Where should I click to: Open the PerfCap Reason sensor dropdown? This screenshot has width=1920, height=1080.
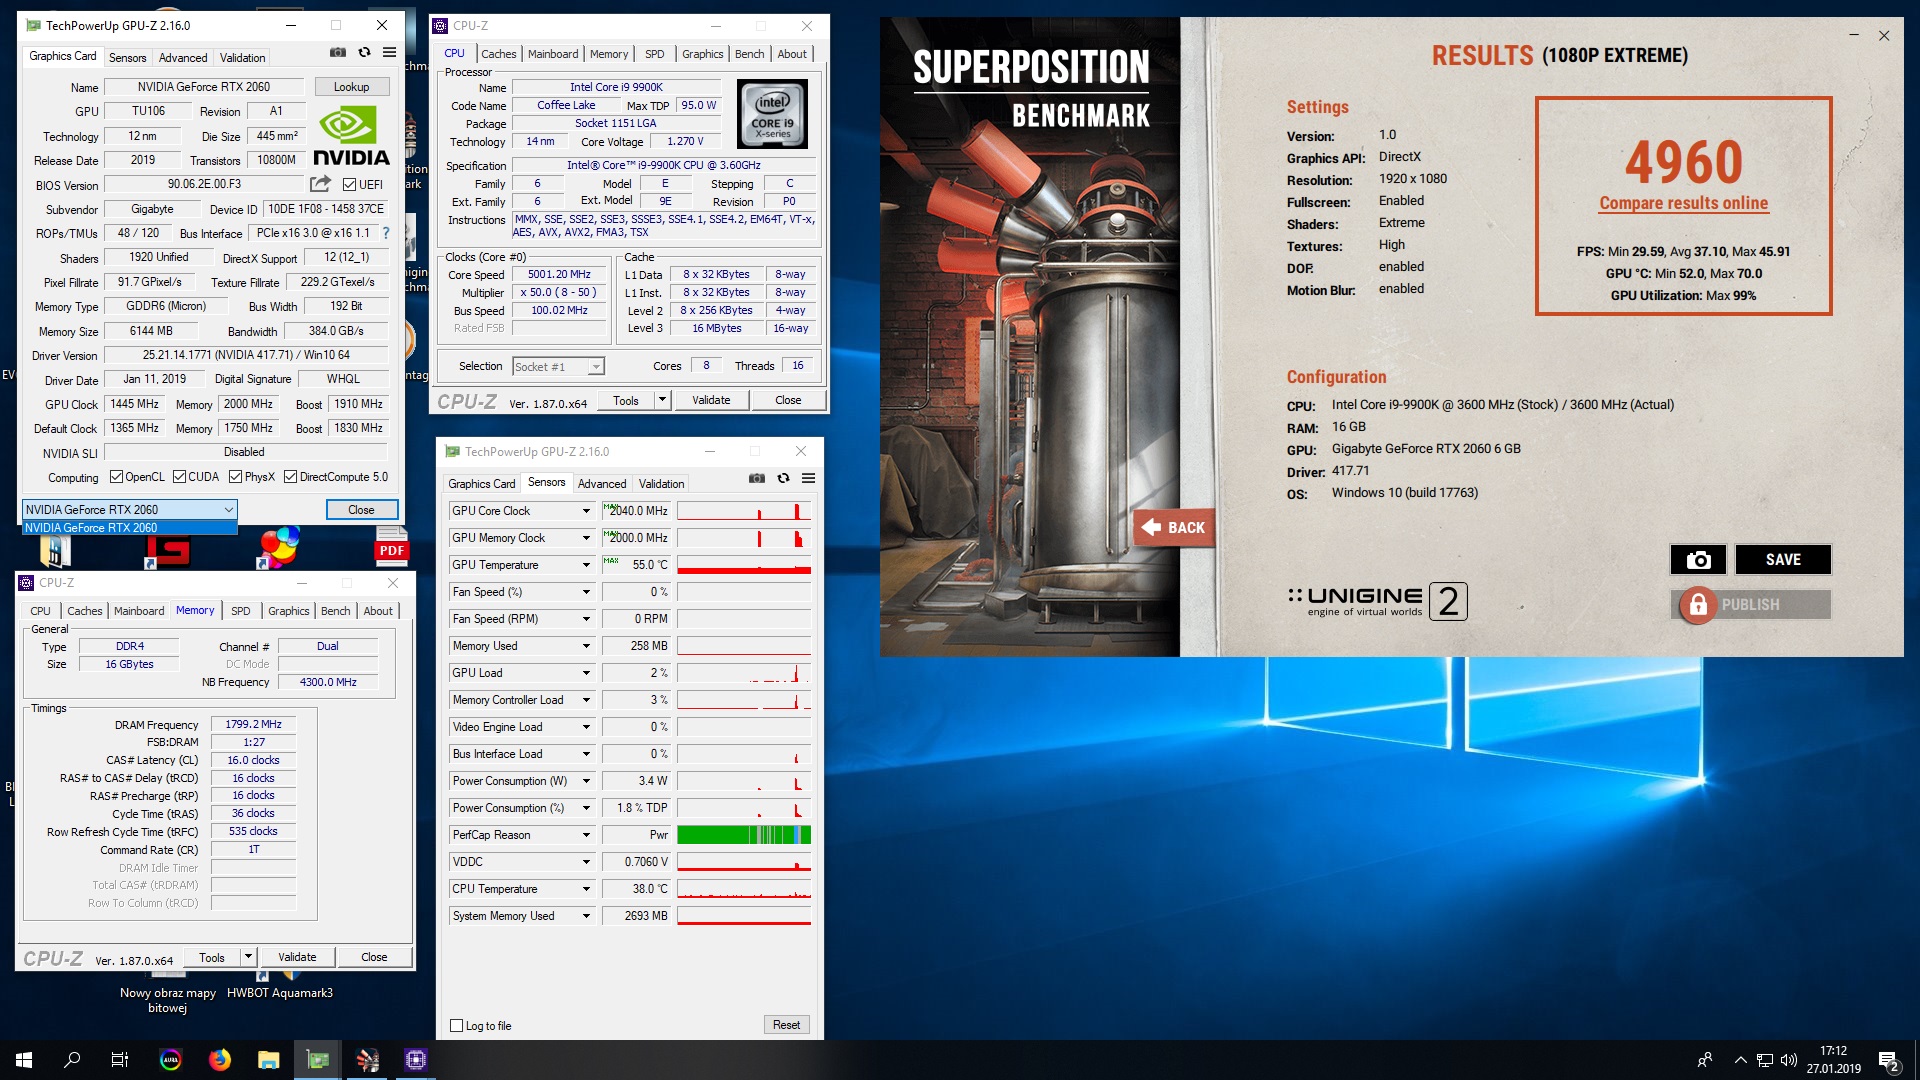point(586,835)
